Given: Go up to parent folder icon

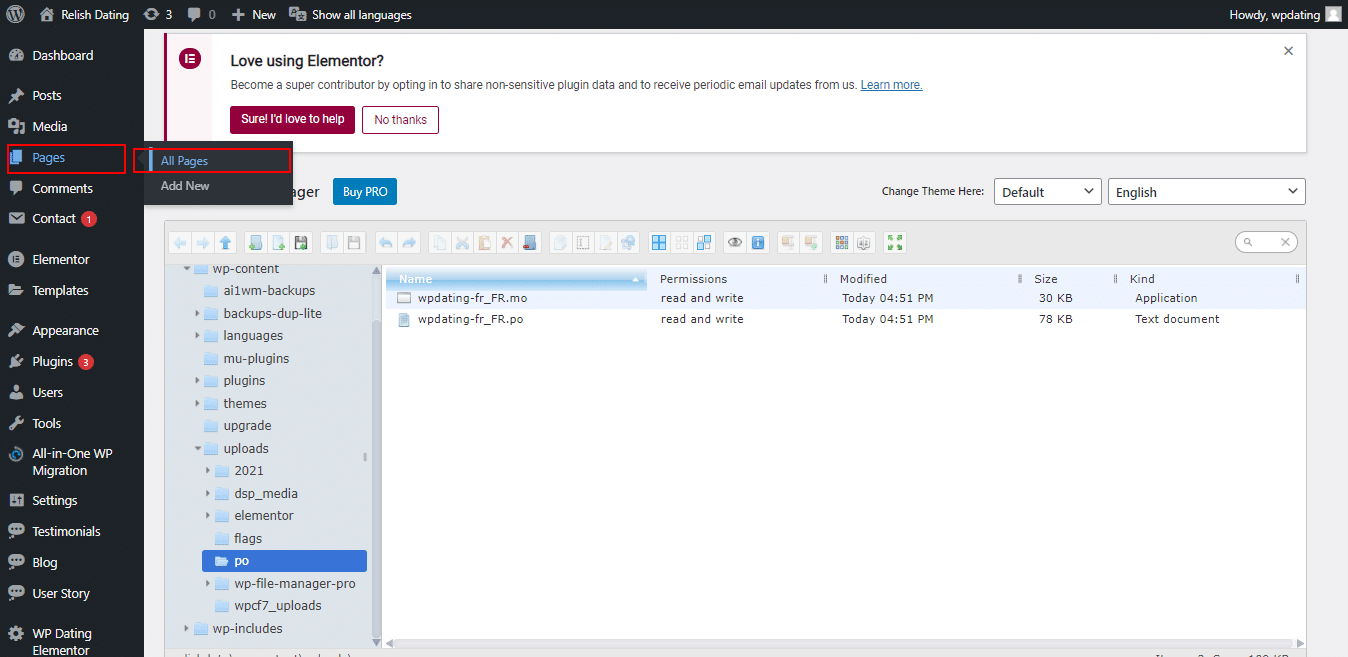Looking at the screenshot, I should click(225, 242).
